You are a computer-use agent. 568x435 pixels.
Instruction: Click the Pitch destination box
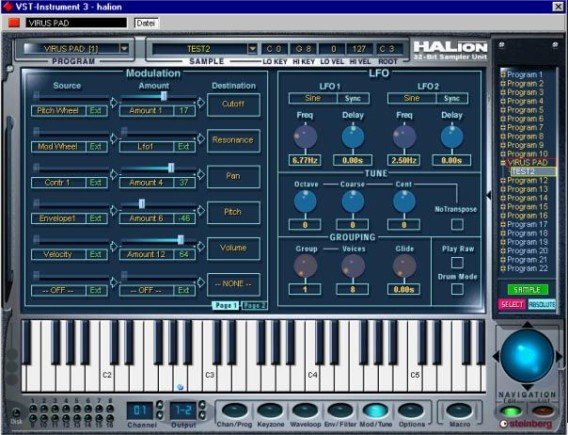point(233,212)
